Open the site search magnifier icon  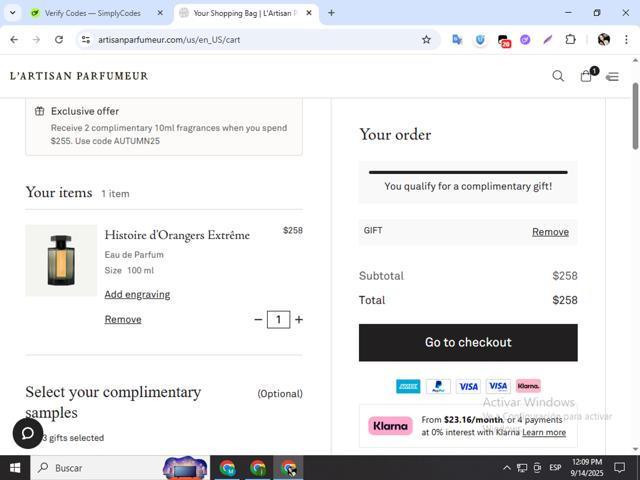pos(558,76)
